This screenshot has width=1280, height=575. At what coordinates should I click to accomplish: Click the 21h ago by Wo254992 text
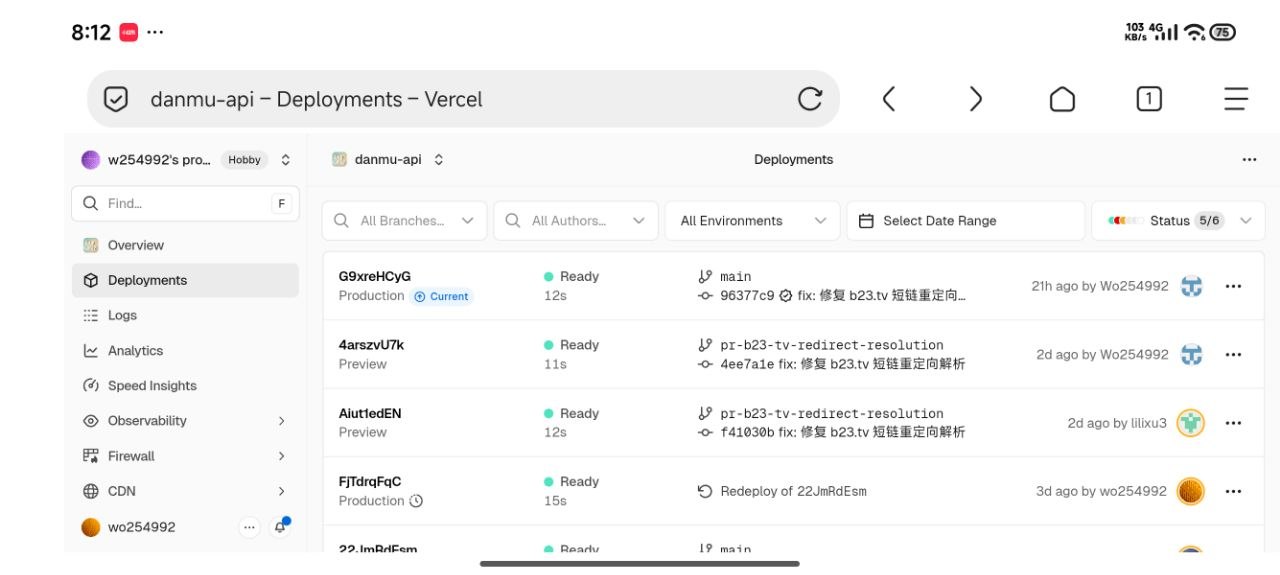point(1100,286)
